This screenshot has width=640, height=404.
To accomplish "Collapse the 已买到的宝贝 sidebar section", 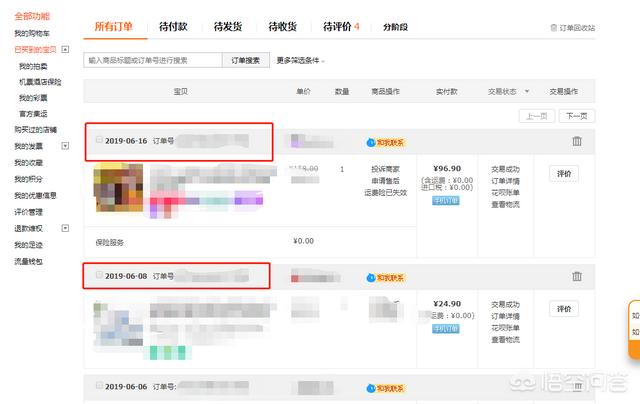I will 65,49.
